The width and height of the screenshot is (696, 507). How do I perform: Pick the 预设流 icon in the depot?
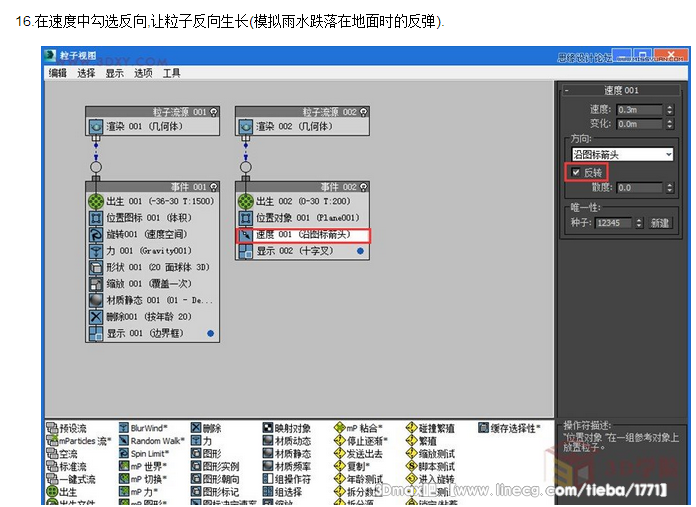click(52, 428)
